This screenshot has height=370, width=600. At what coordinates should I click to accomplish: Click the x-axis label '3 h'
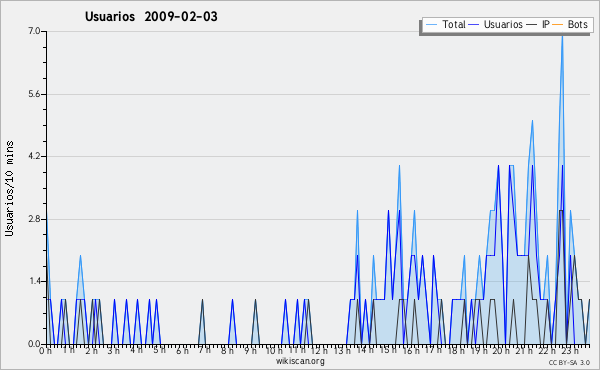114,351
